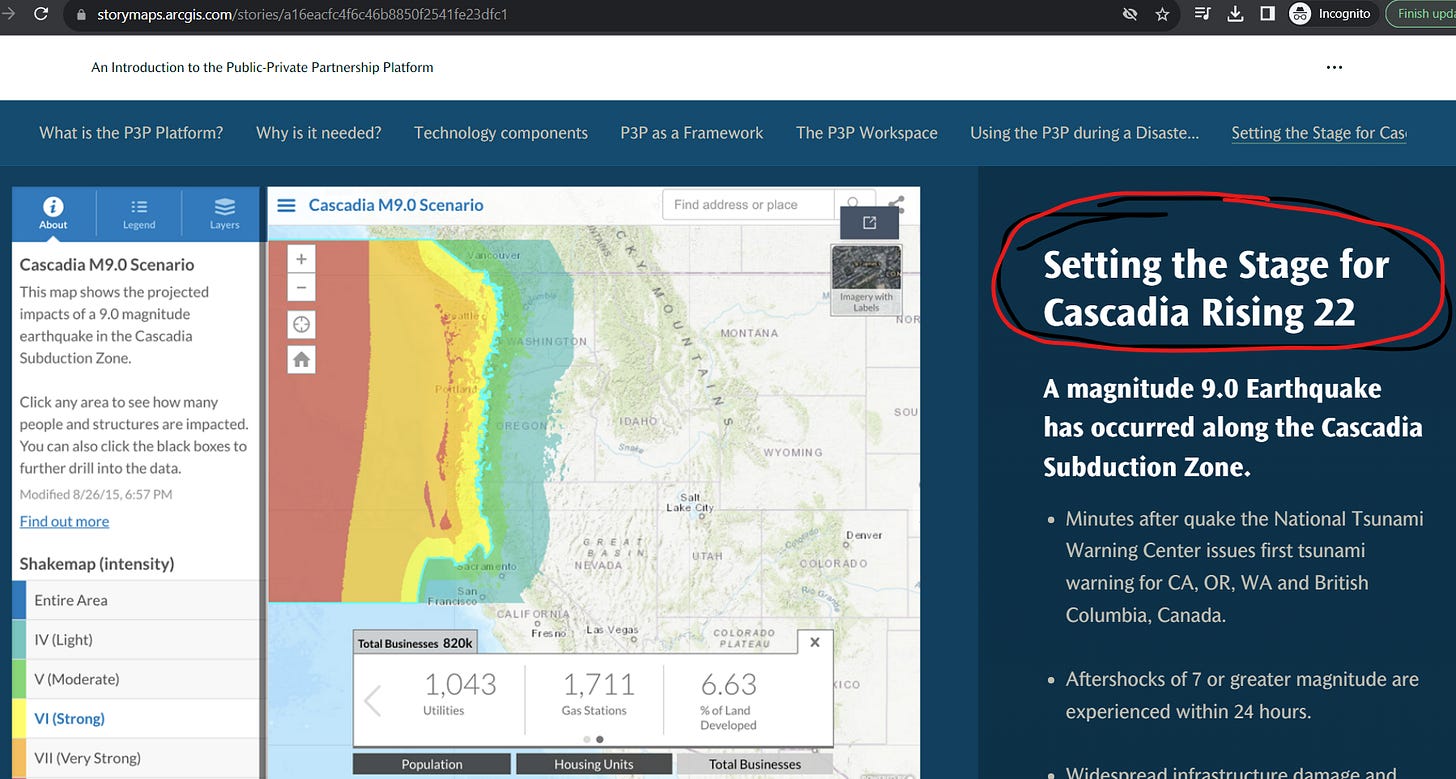Switch to the Layers panel tab
Viewport: 1456px width, 779px height.
(x=224, y=213)
